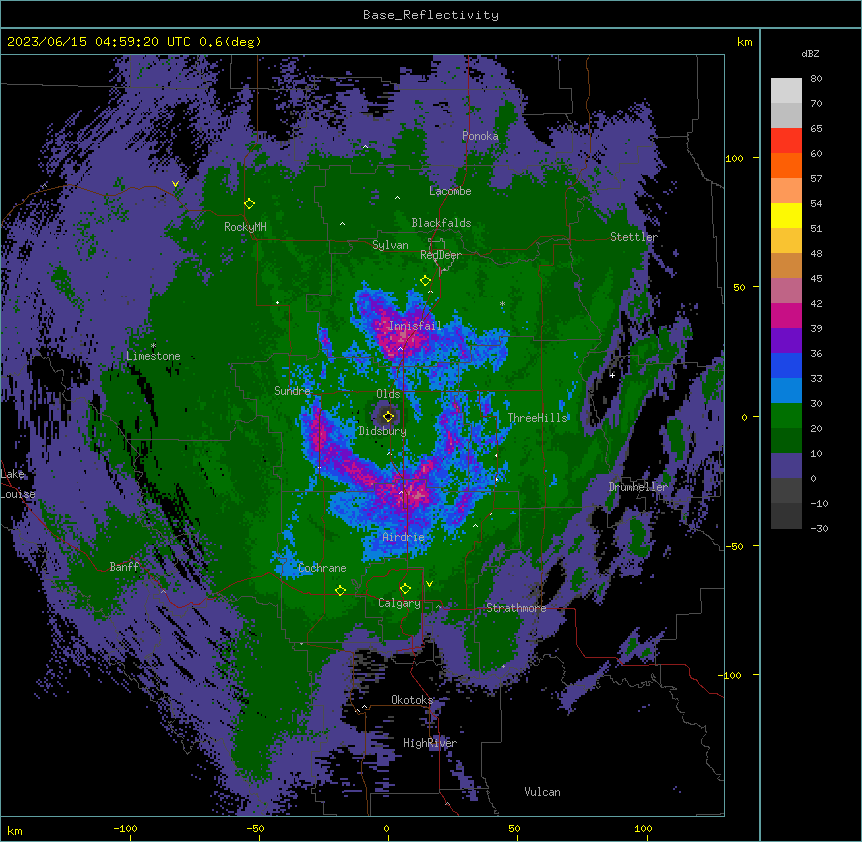Click the Drumheller city label
Viewport: 862px width, 842px height.
(x=638, y=487)
